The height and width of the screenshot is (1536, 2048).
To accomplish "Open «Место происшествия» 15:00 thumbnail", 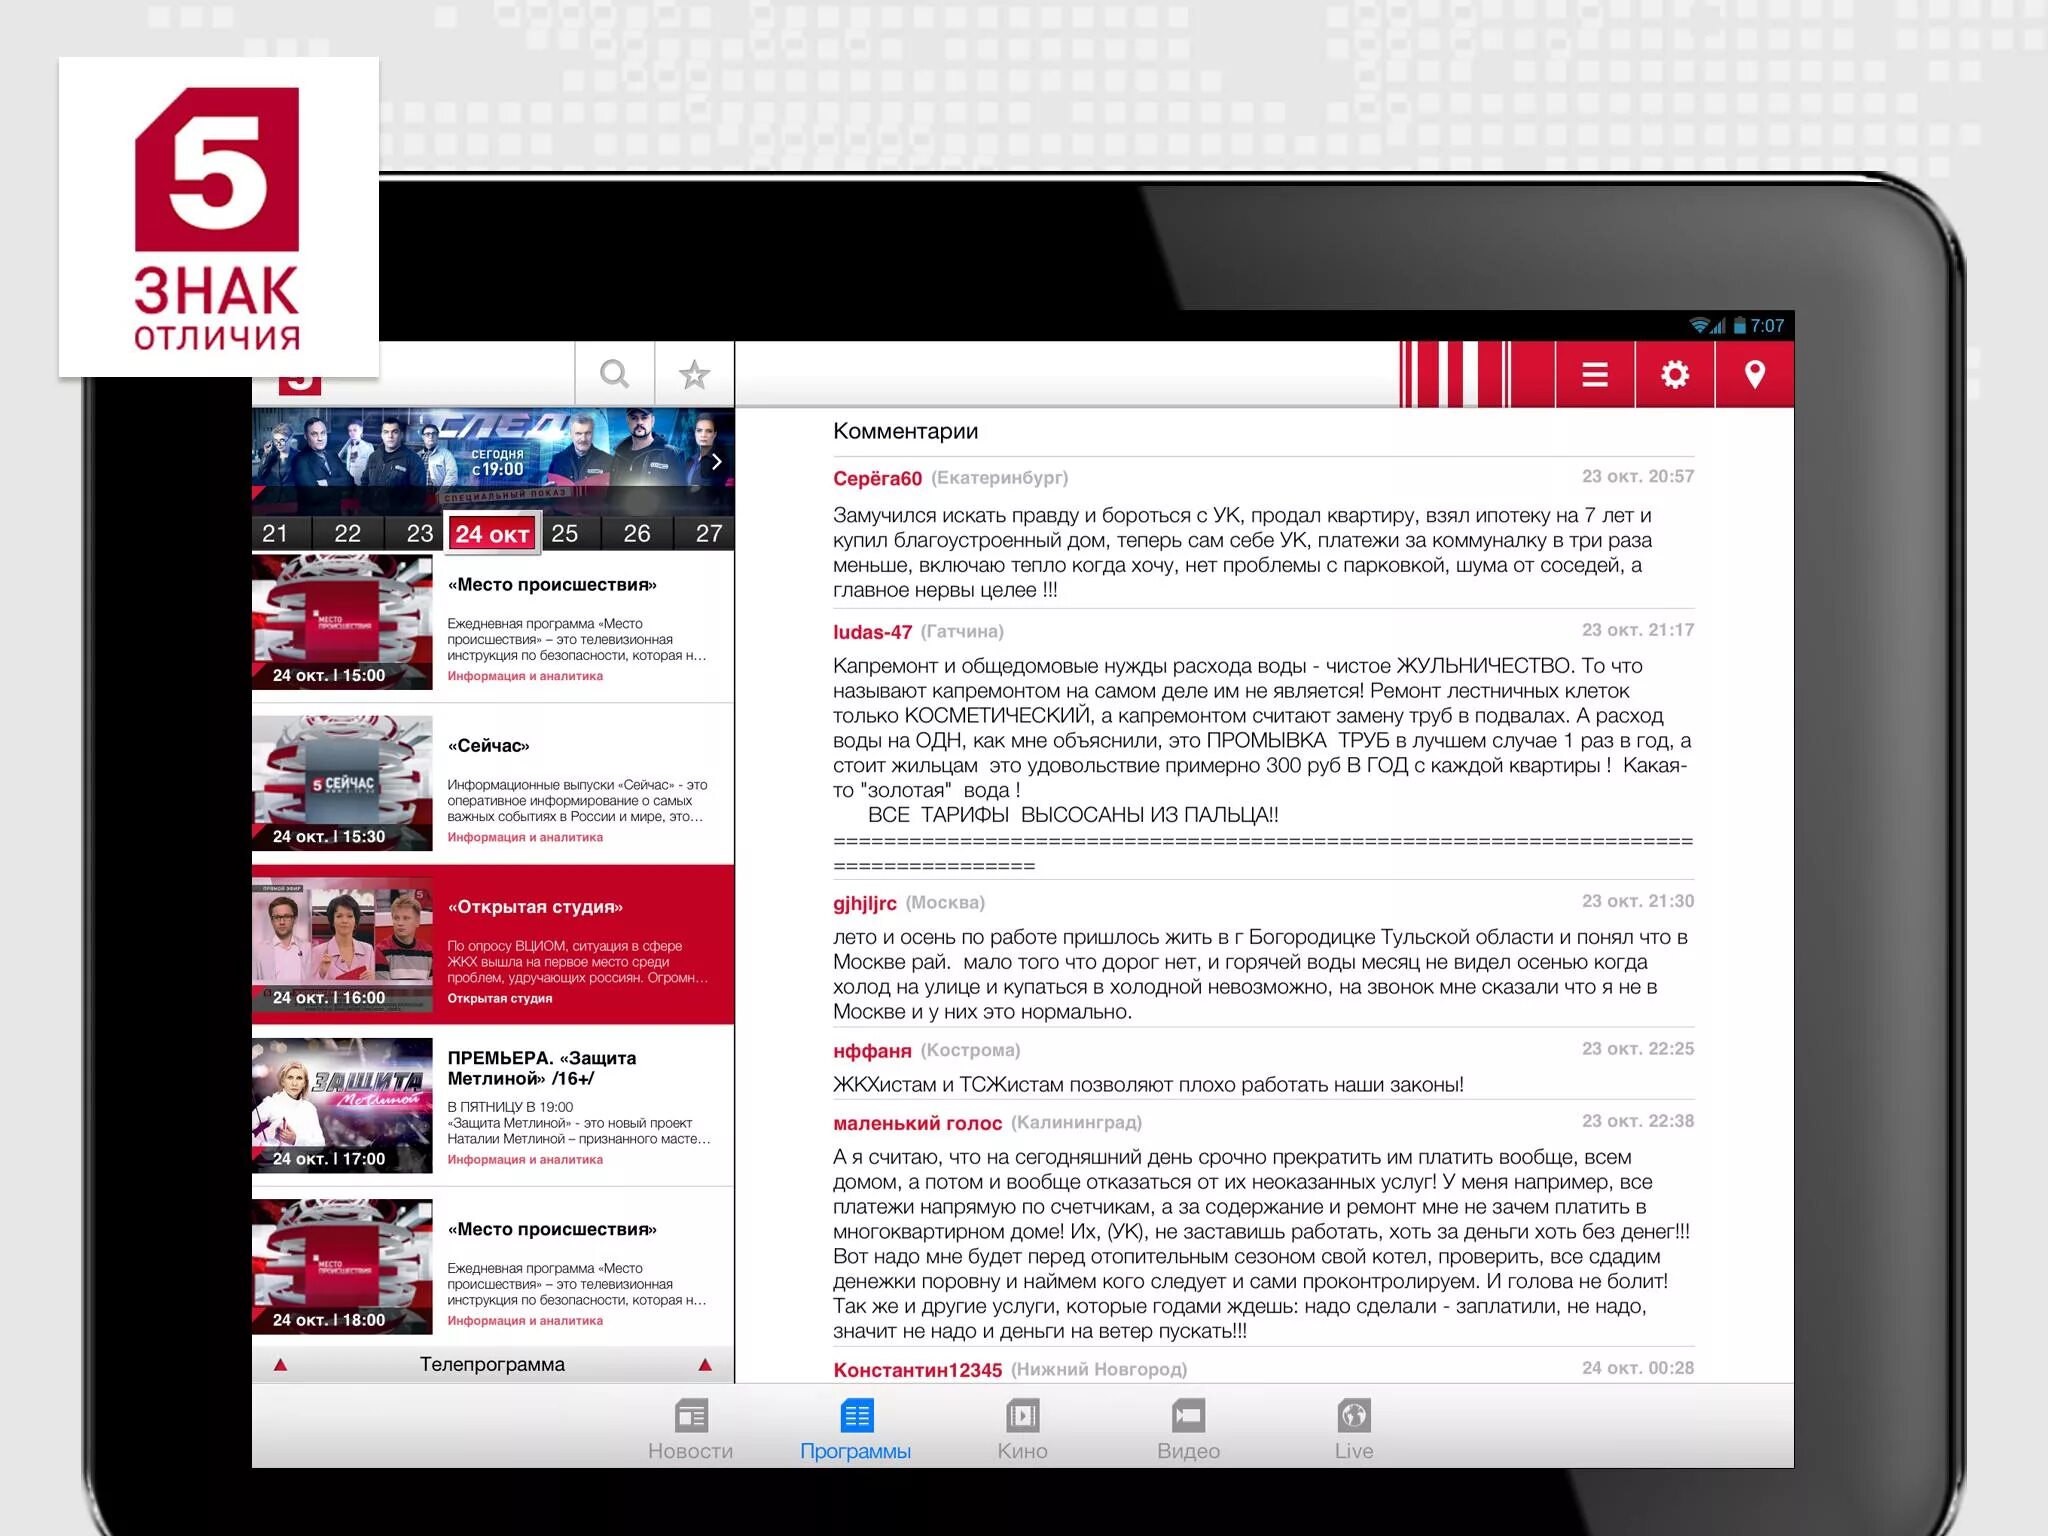I will [342, 621].
